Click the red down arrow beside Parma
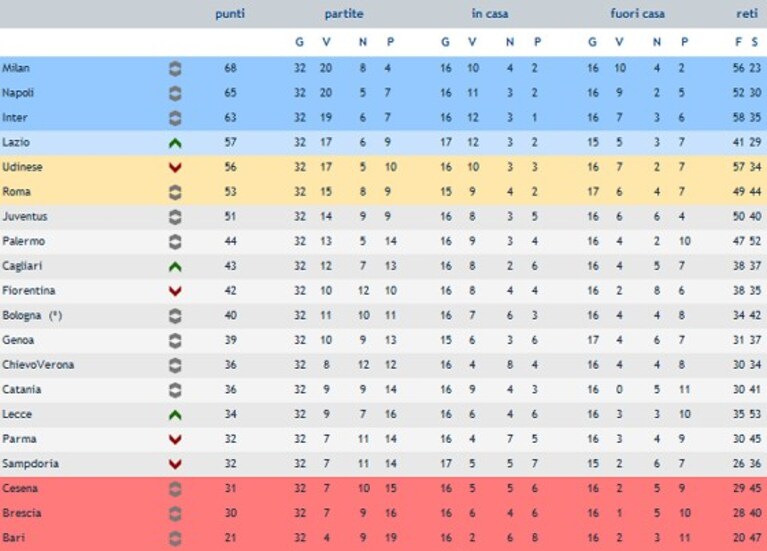767x551 pixels. 175,440
